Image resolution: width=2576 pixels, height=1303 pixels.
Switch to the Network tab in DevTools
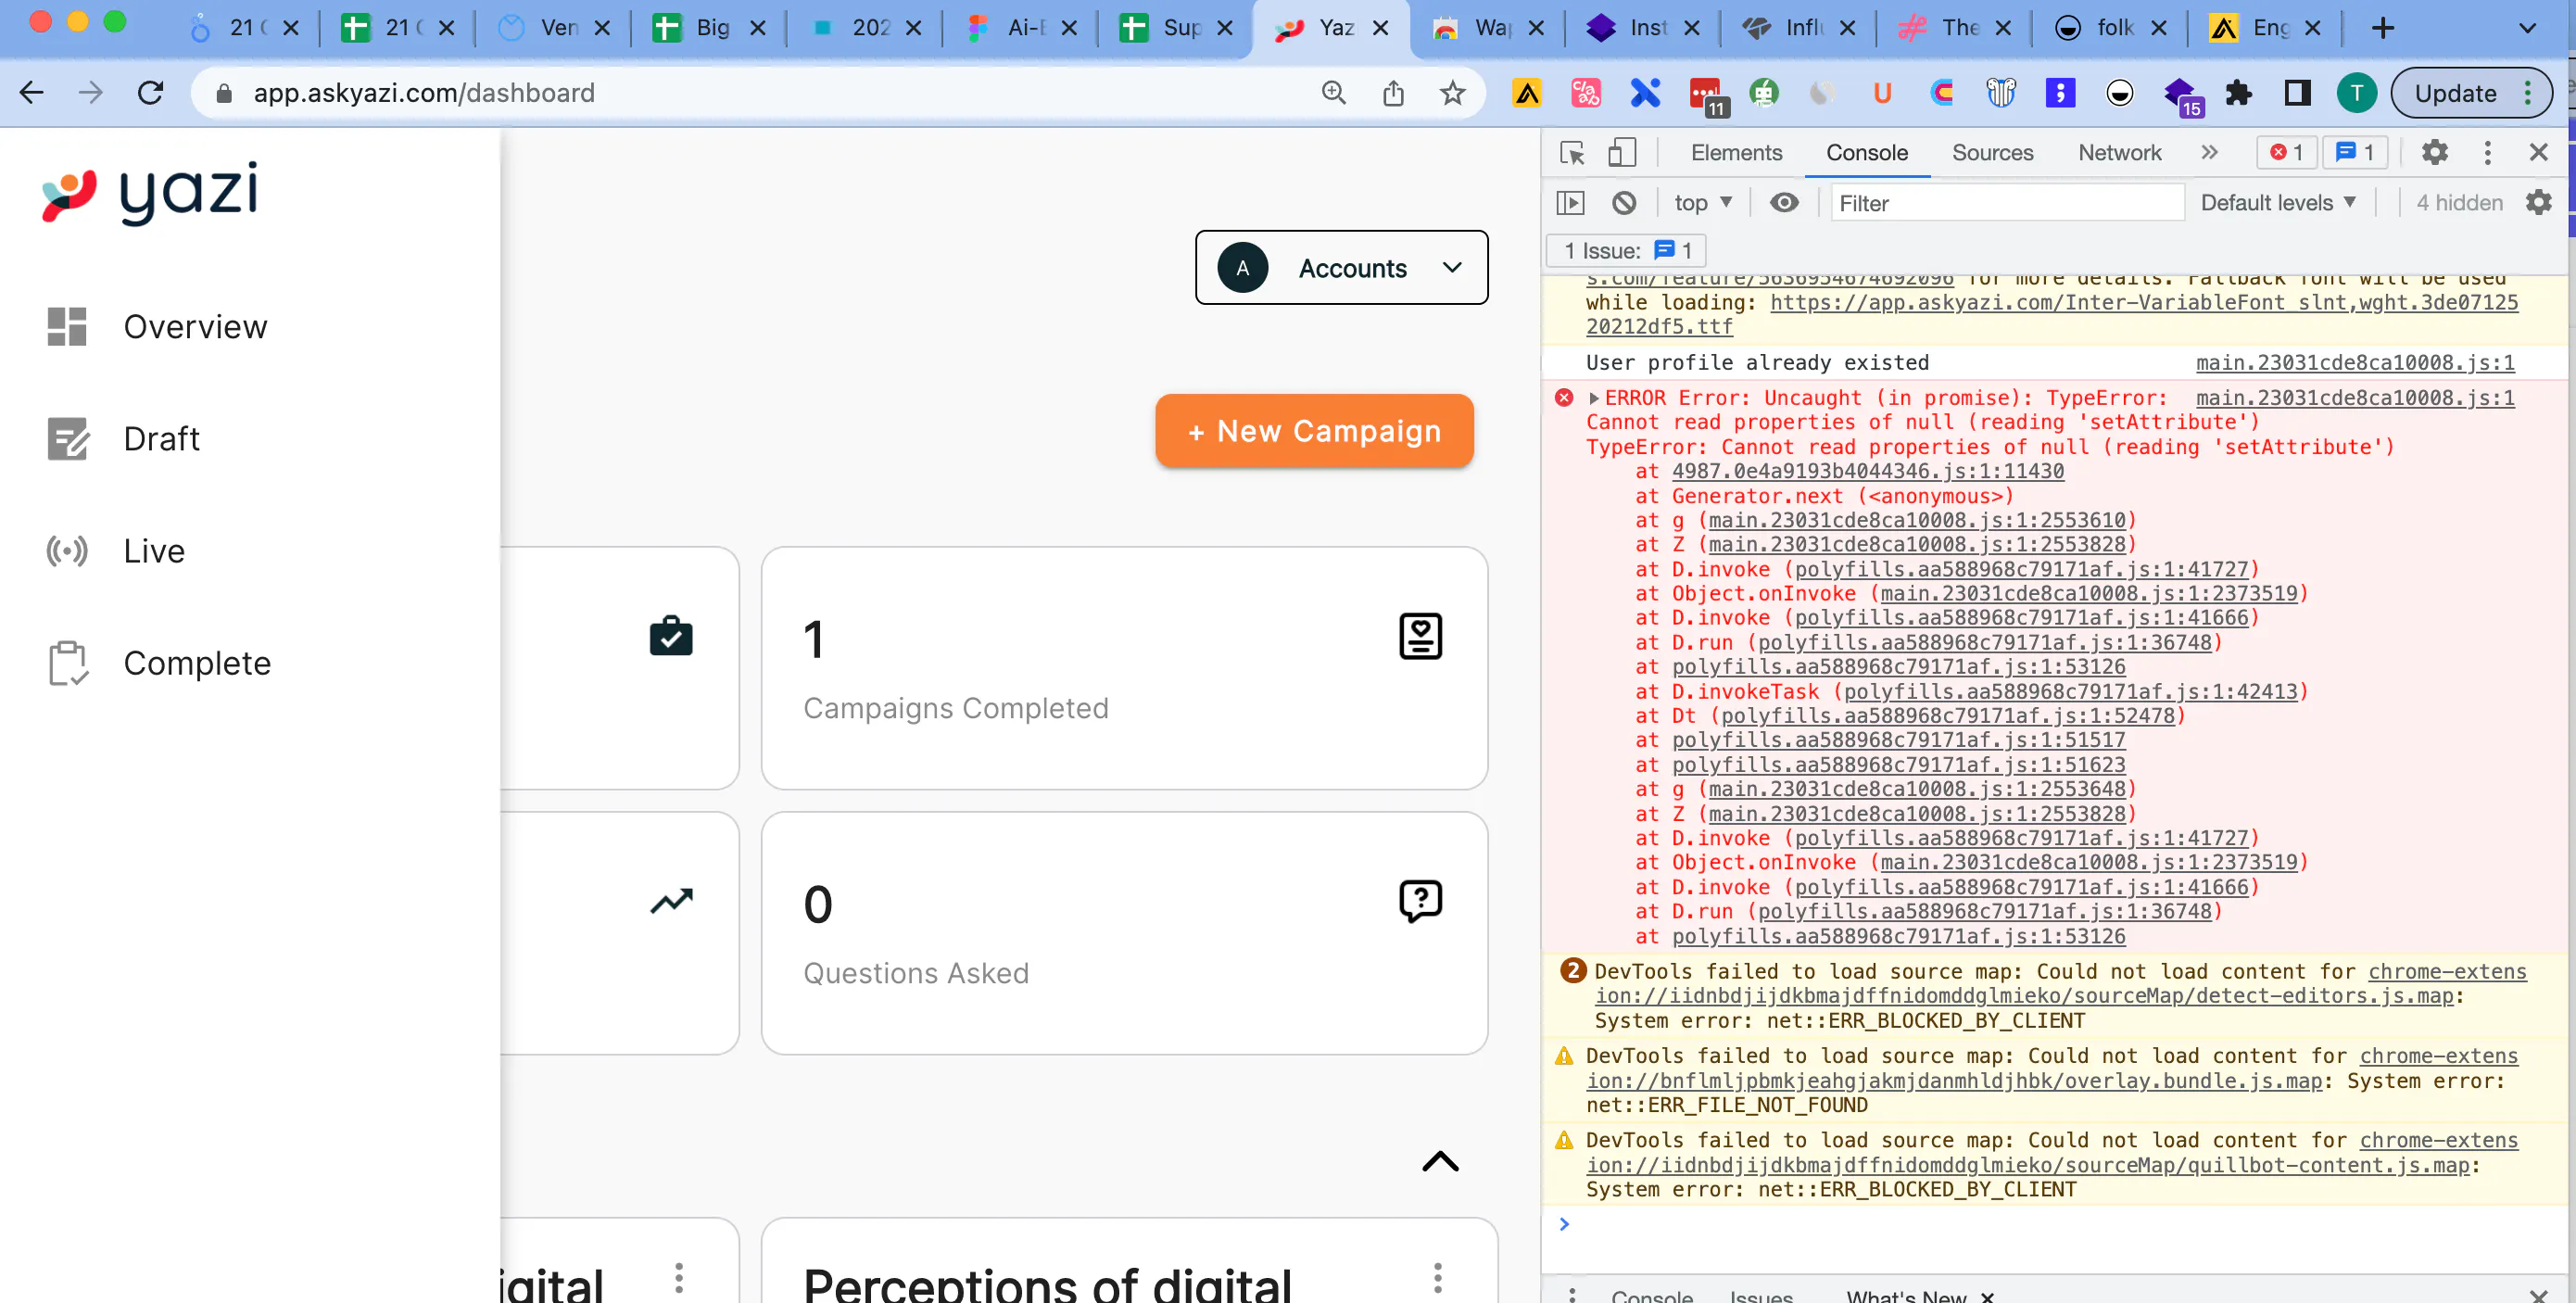click(2119, 153)
